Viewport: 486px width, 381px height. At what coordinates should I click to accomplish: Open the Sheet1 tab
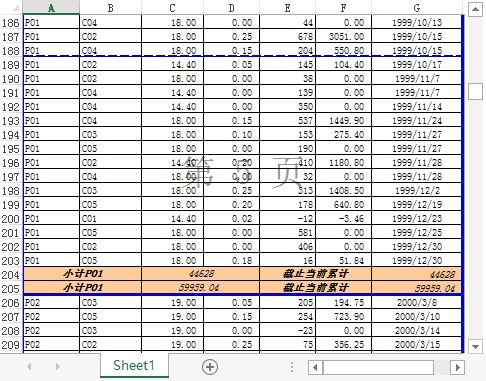click(134, 366)
